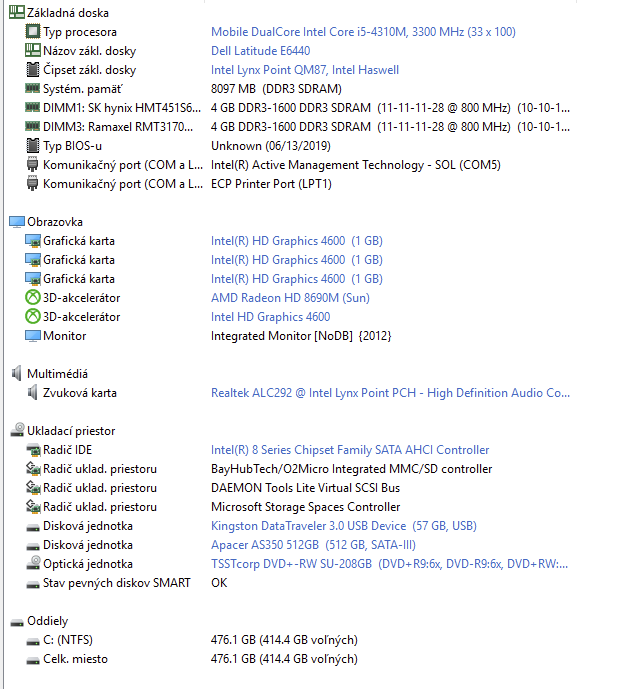Viewport: 641px width, 689px height.
Task: Open the TSSTcorp DVD+-RW SU-208GB link
Action: pos(389,564)
